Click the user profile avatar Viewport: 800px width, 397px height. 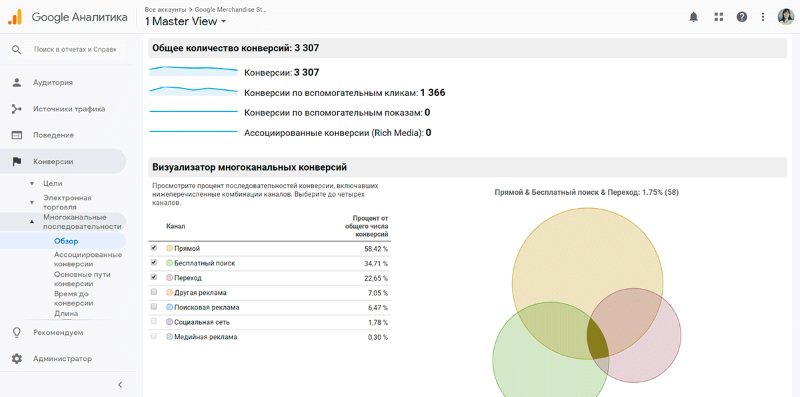pyautogui.click(x=786, y=17)
